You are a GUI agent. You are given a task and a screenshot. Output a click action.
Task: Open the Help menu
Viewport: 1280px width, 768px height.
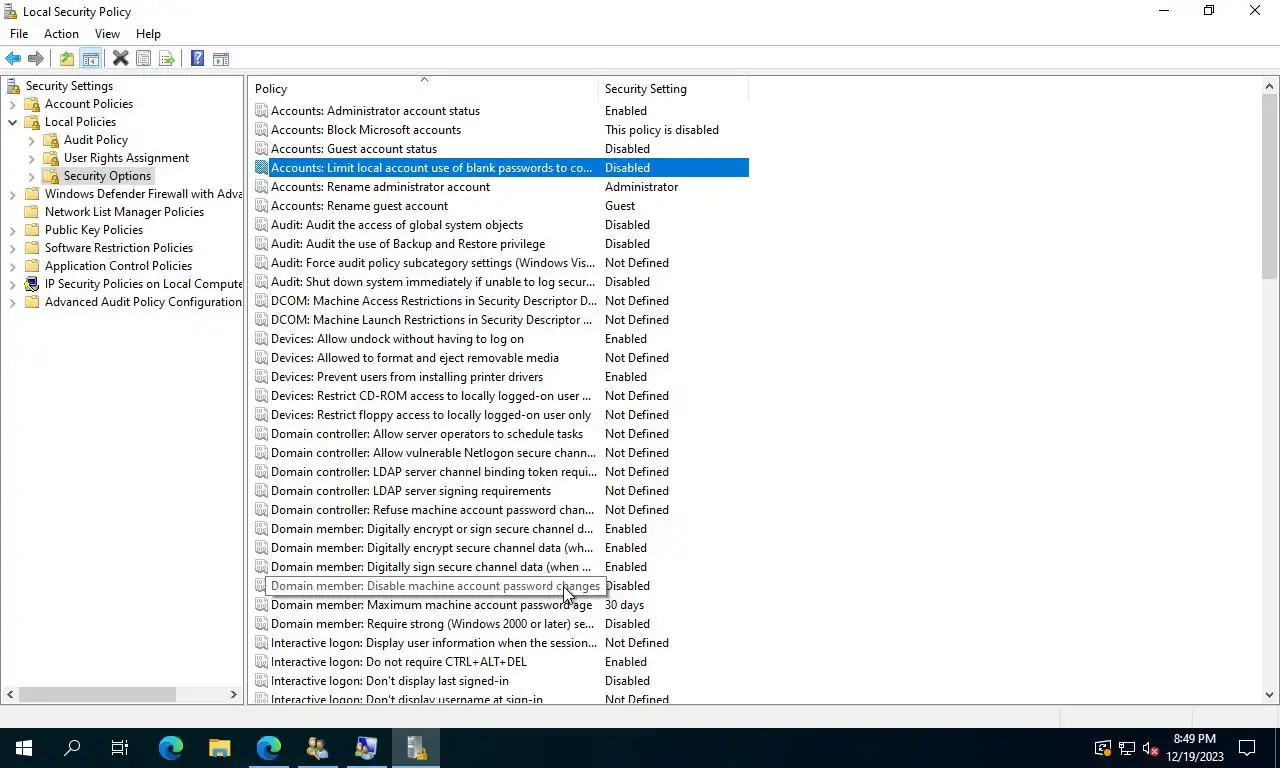[x=148, y=34]
